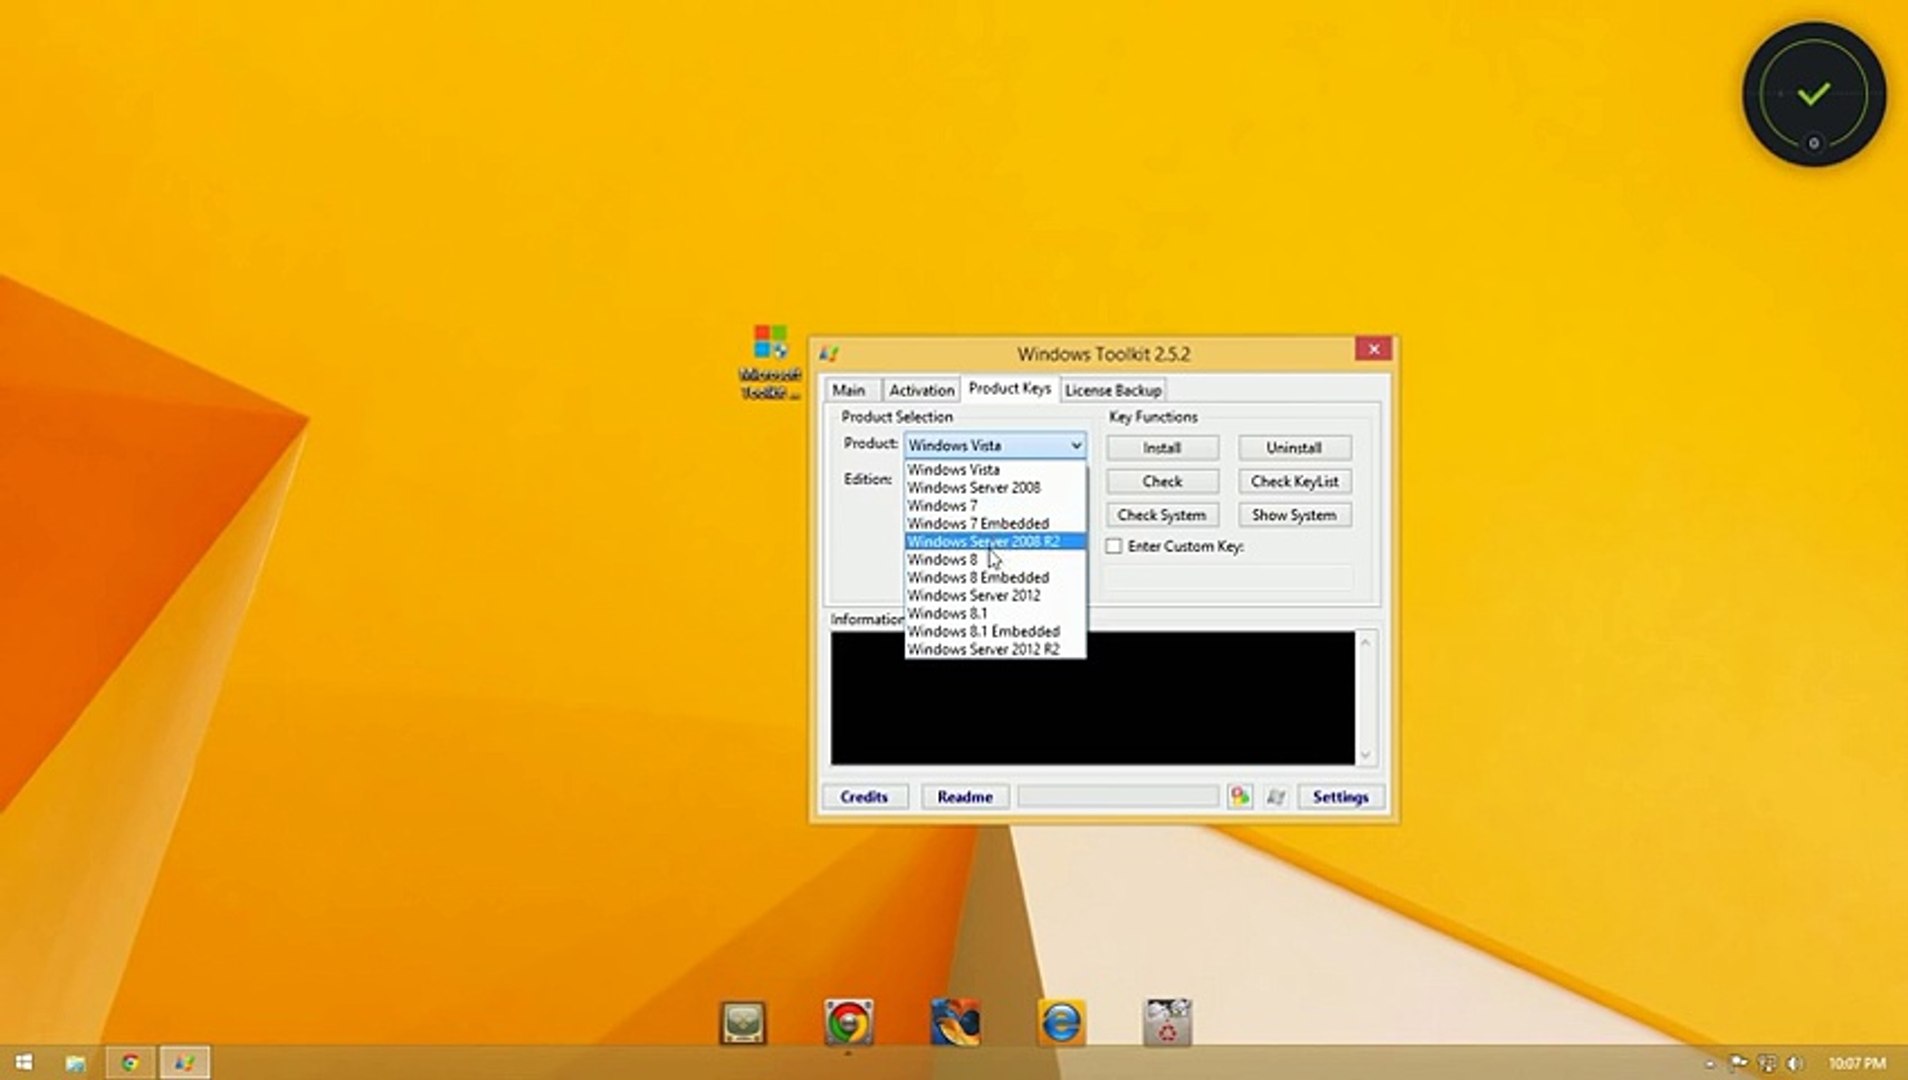Choose Windows 8 from the list
This screenshot has height=1080, width=1908.
(995, 559)
